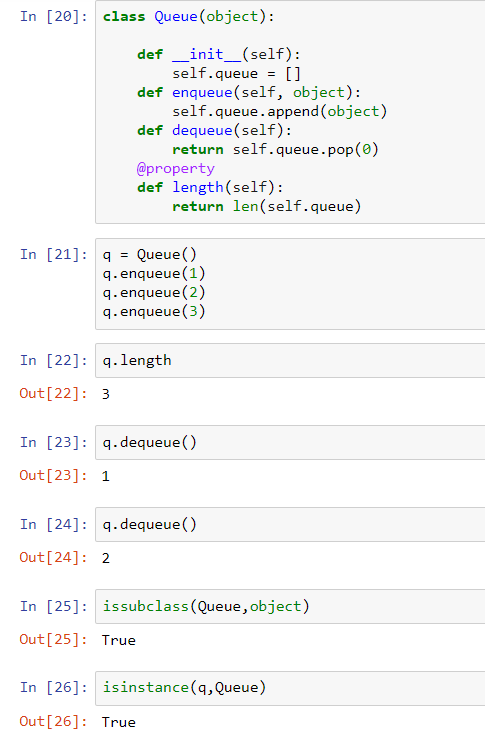Viewport: 485px width, 741px height.
Task: Click the Queue class definition cell
Action: pos(290,112)
